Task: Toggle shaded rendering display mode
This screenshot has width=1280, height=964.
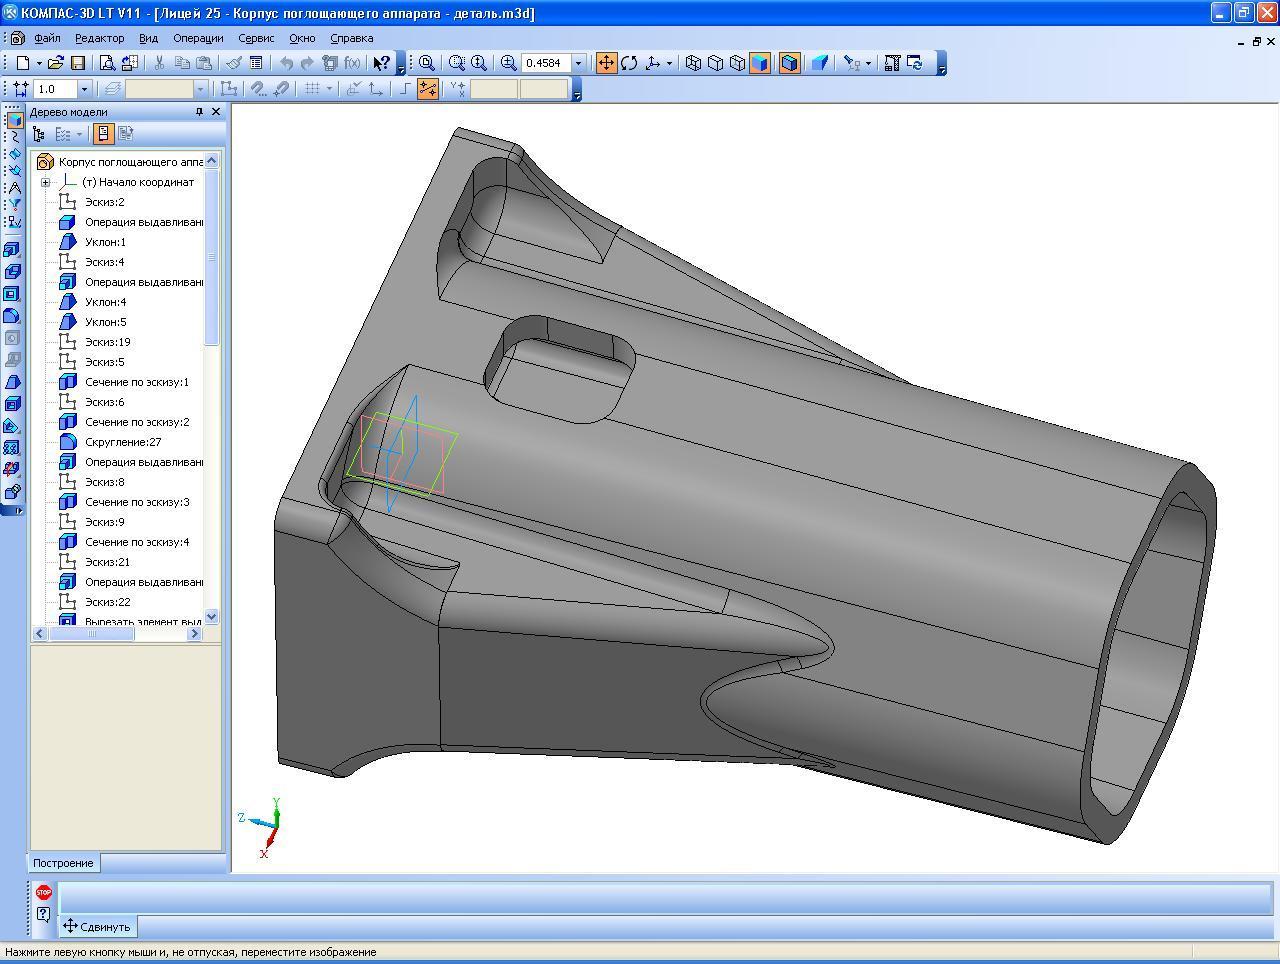Action: [x=760, y=63]
